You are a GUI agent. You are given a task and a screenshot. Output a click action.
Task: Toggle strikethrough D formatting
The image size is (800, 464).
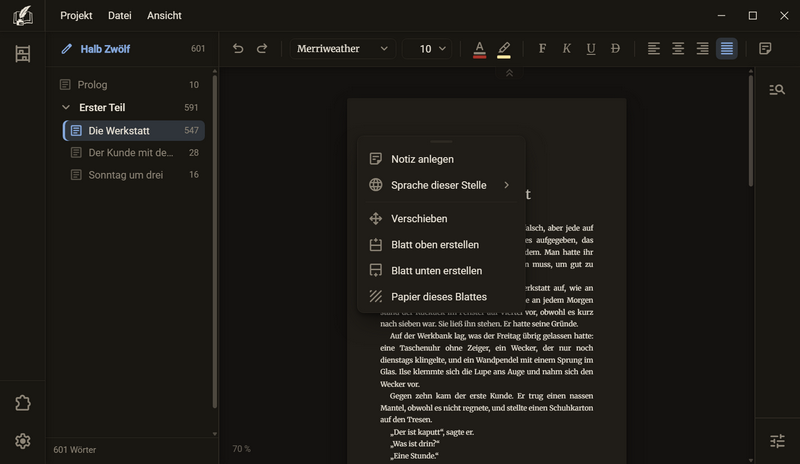click(x=615, y=48)
